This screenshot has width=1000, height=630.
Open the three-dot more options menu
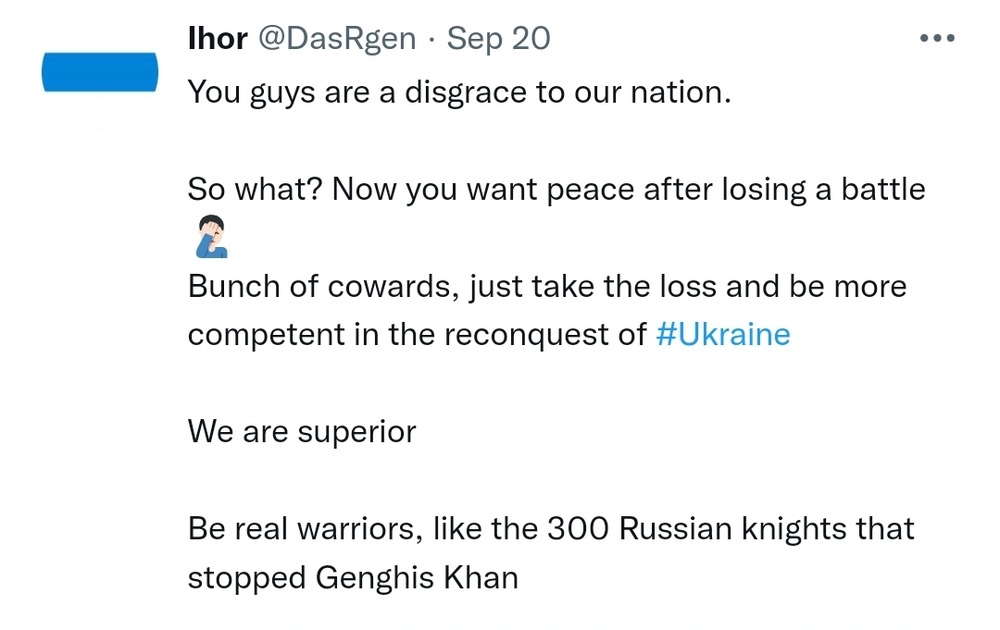pyautogui.click(x=937, y=39)
